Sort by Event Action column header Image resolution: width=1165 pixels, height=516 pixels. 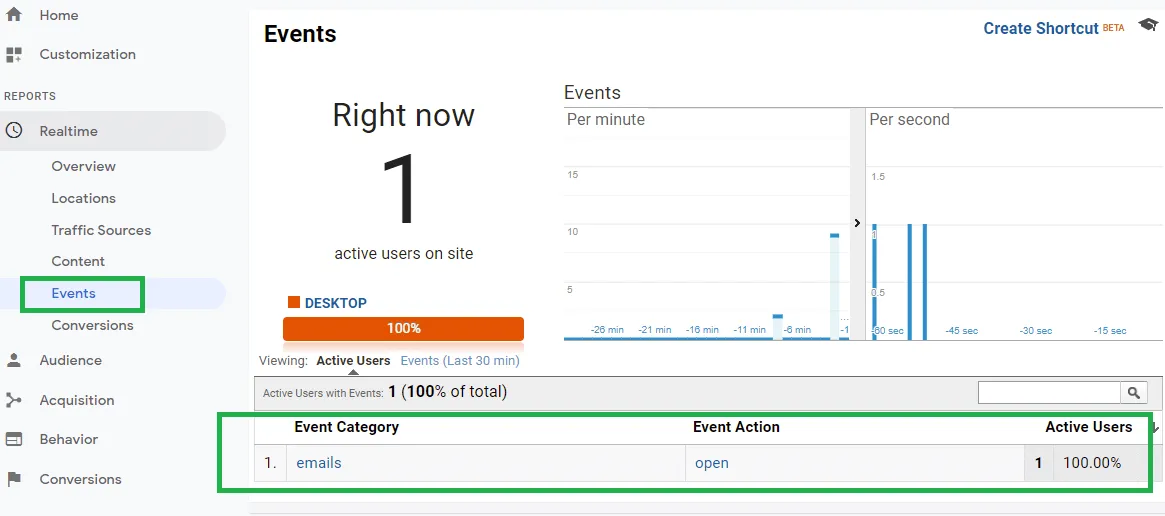pos(736,427)
